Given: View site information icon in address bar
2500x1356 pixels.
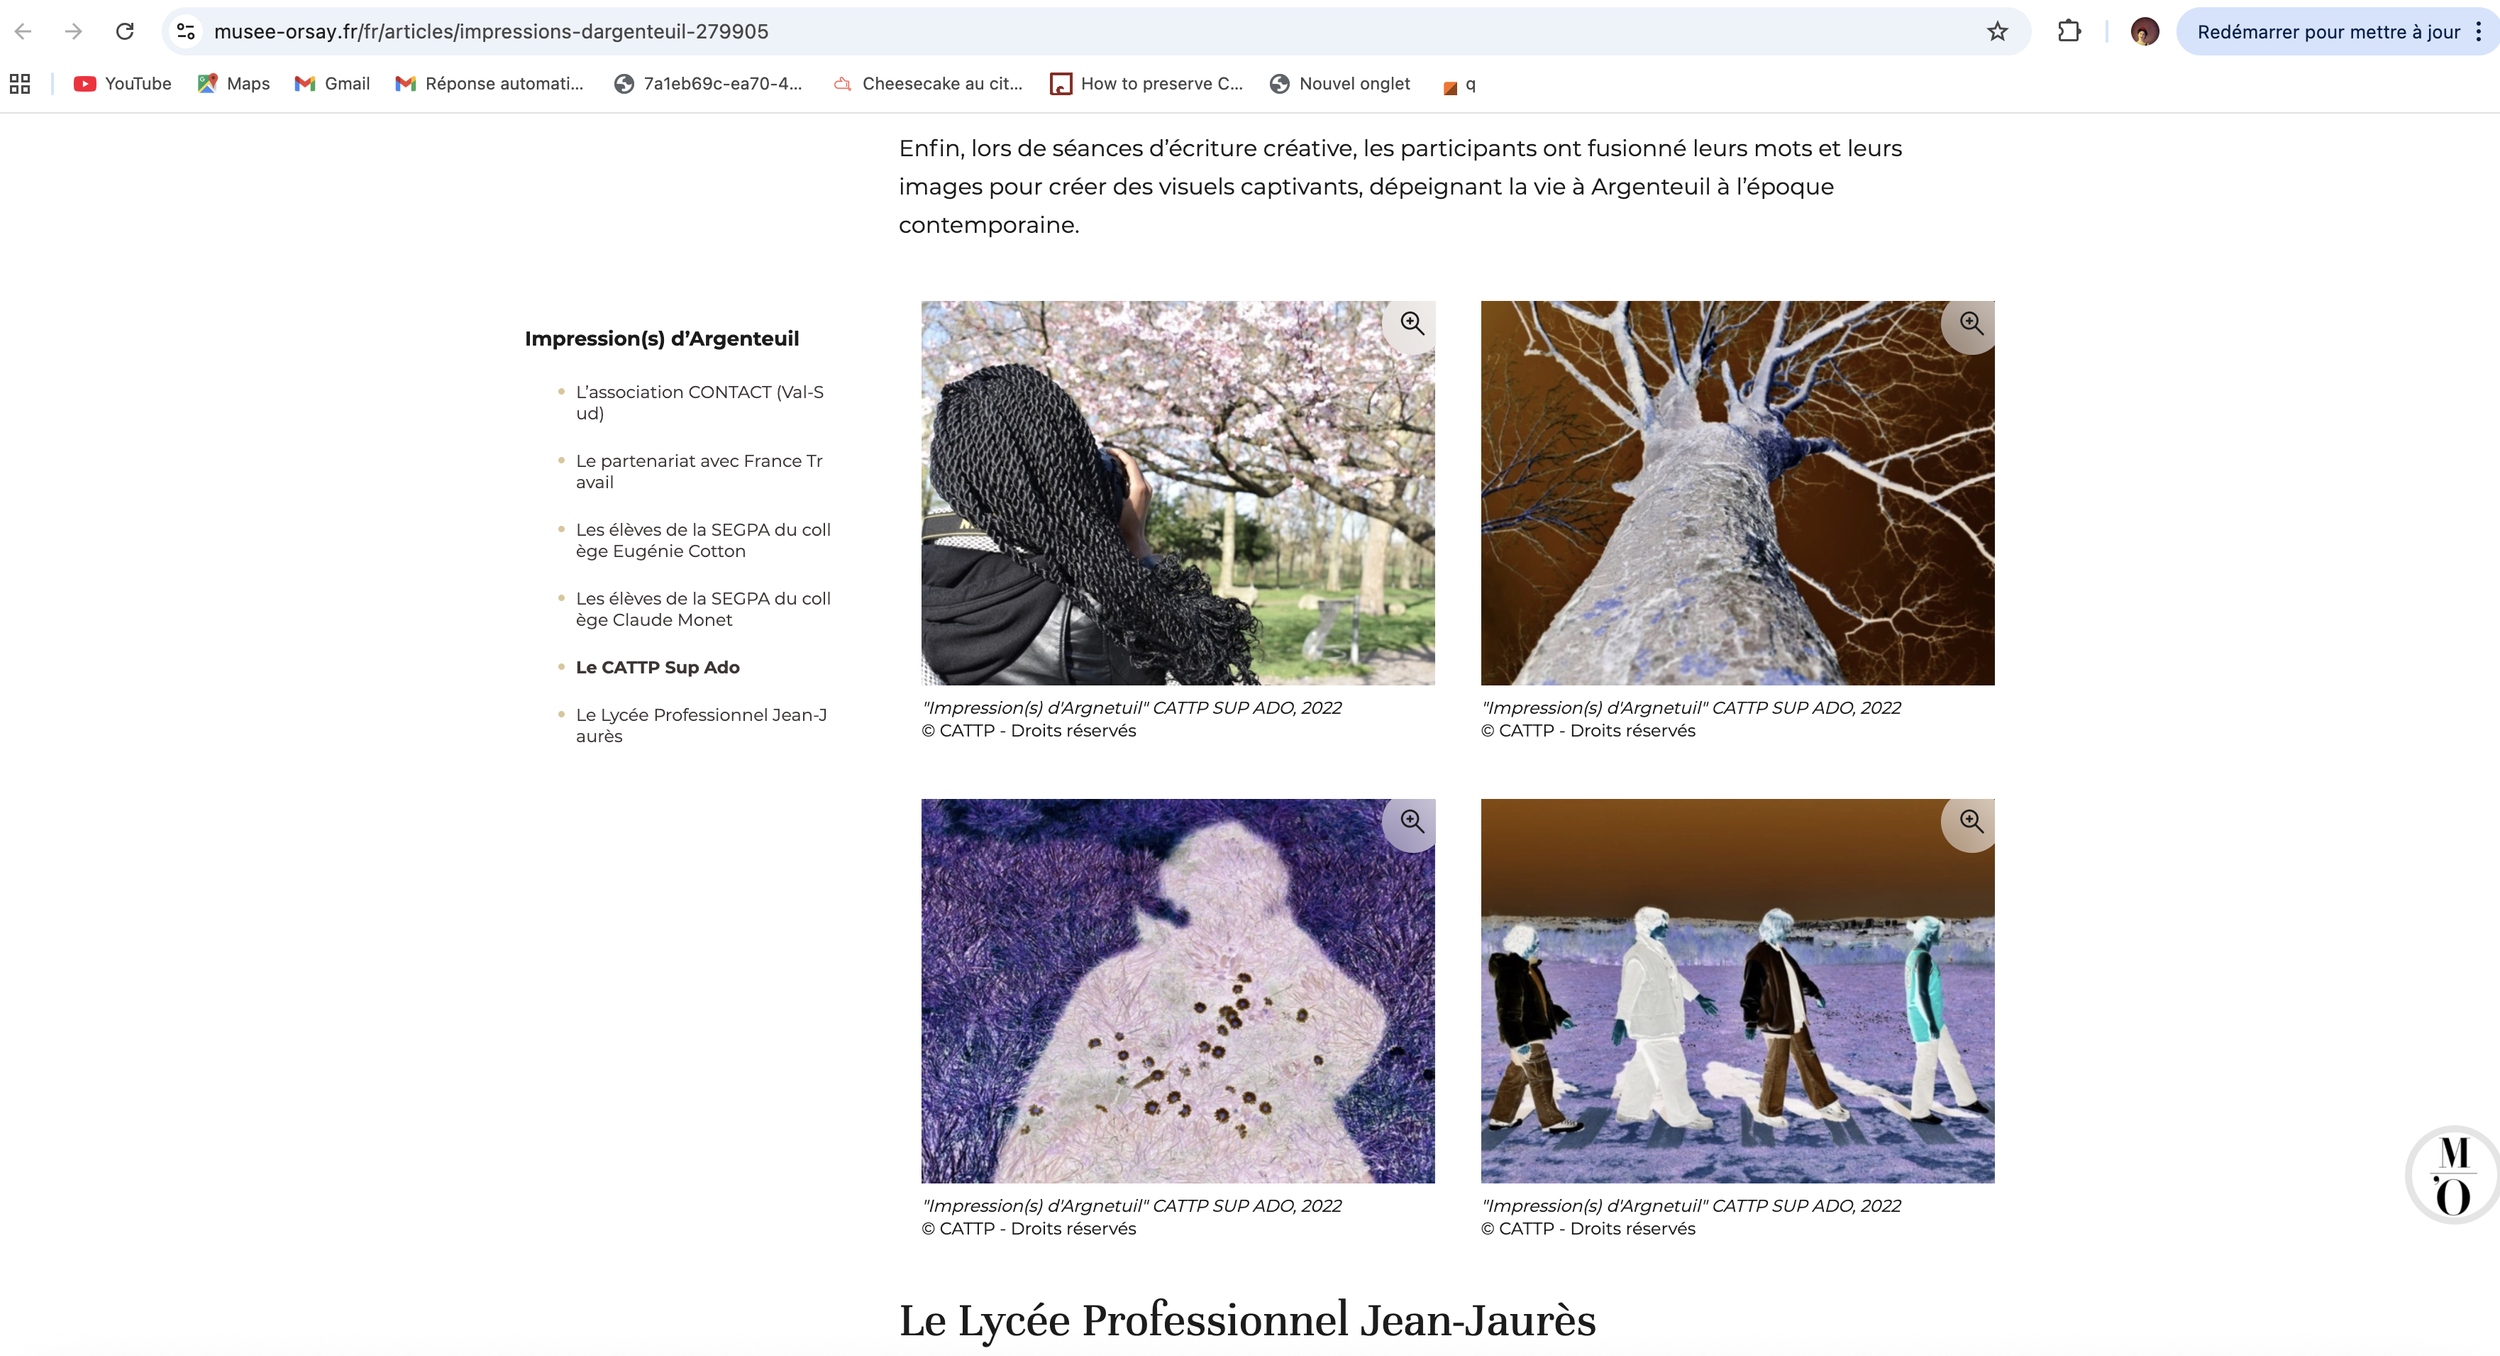Looking at the screenshot, I should click(x=186, y=32).
